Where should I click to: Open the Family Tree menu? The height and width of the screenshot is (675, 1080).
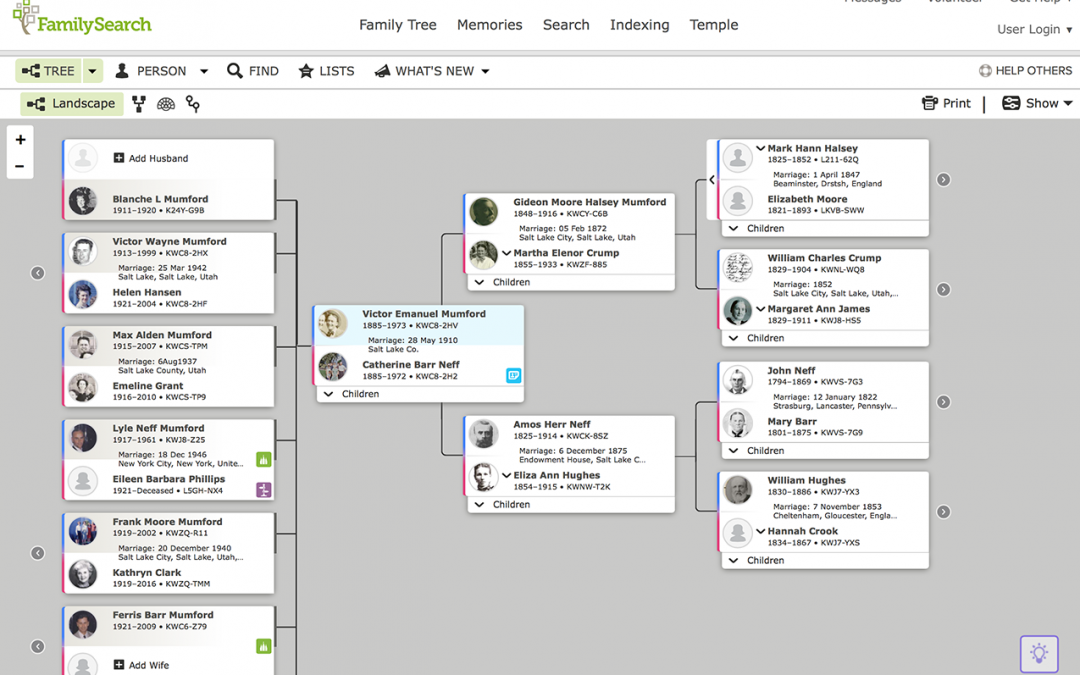pyautogui.click(x=398, y=25)
